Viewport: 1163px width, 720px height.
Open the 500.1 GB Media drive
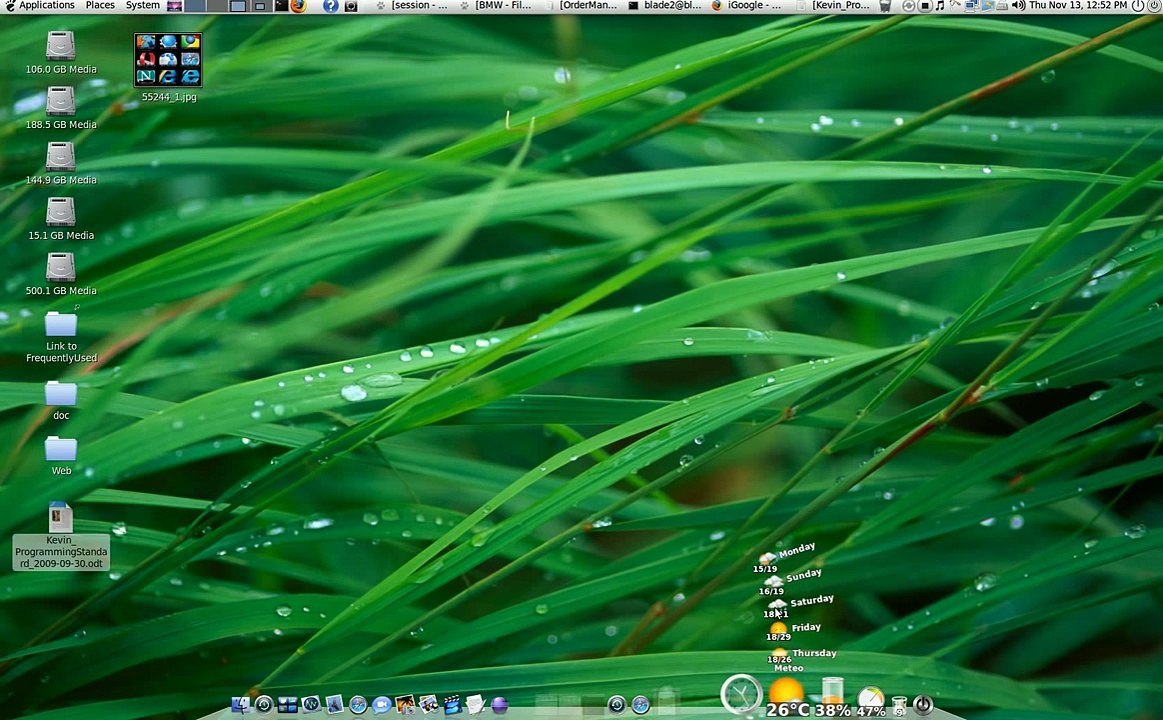click(x=61, y=274)
